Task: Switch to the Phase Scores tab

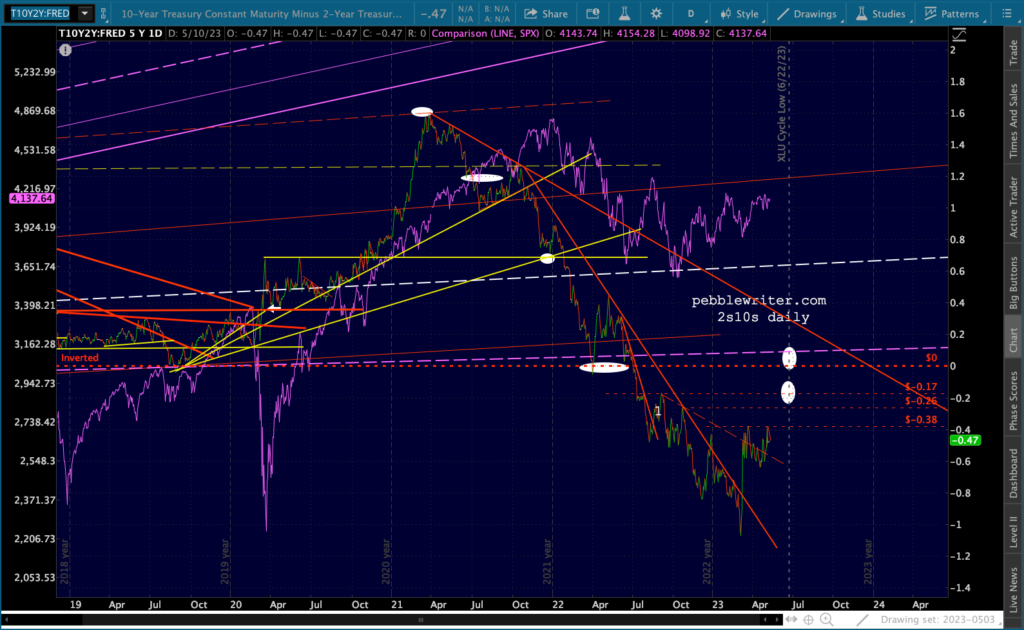Action: click(1014, 400)
